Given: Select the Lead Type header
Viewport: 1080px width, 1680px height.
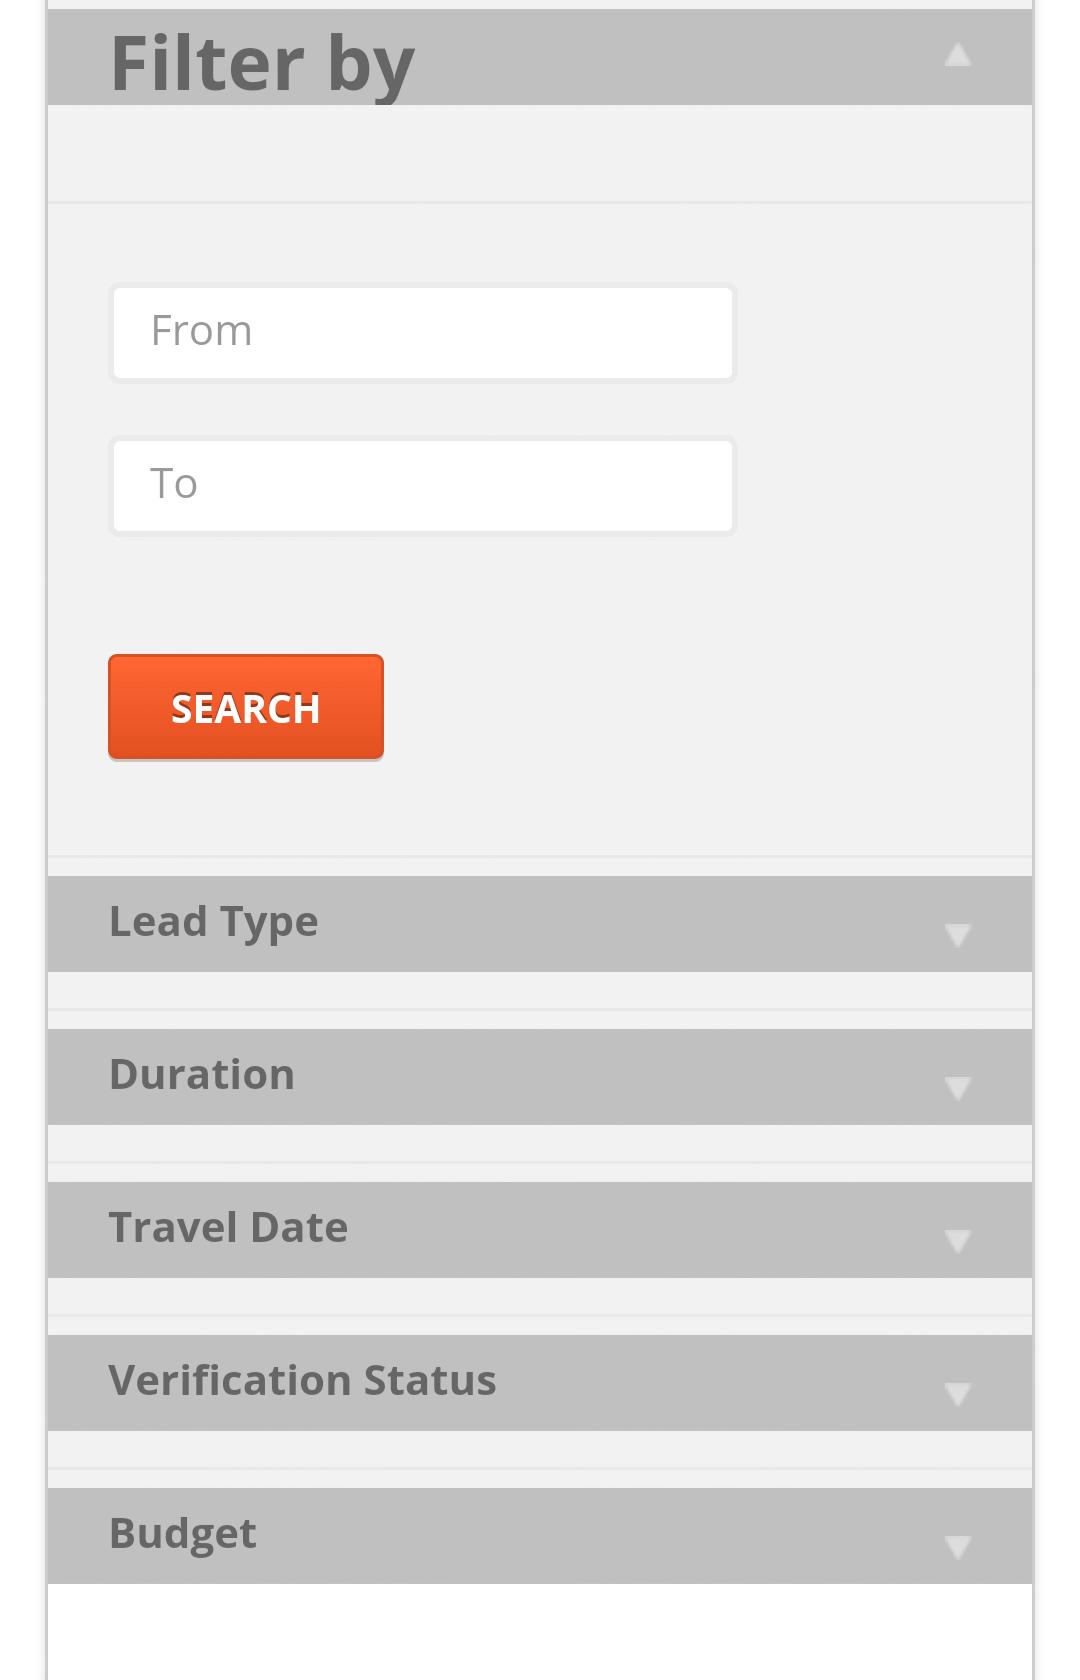Looking at the screenshot, I should [215, 922].
